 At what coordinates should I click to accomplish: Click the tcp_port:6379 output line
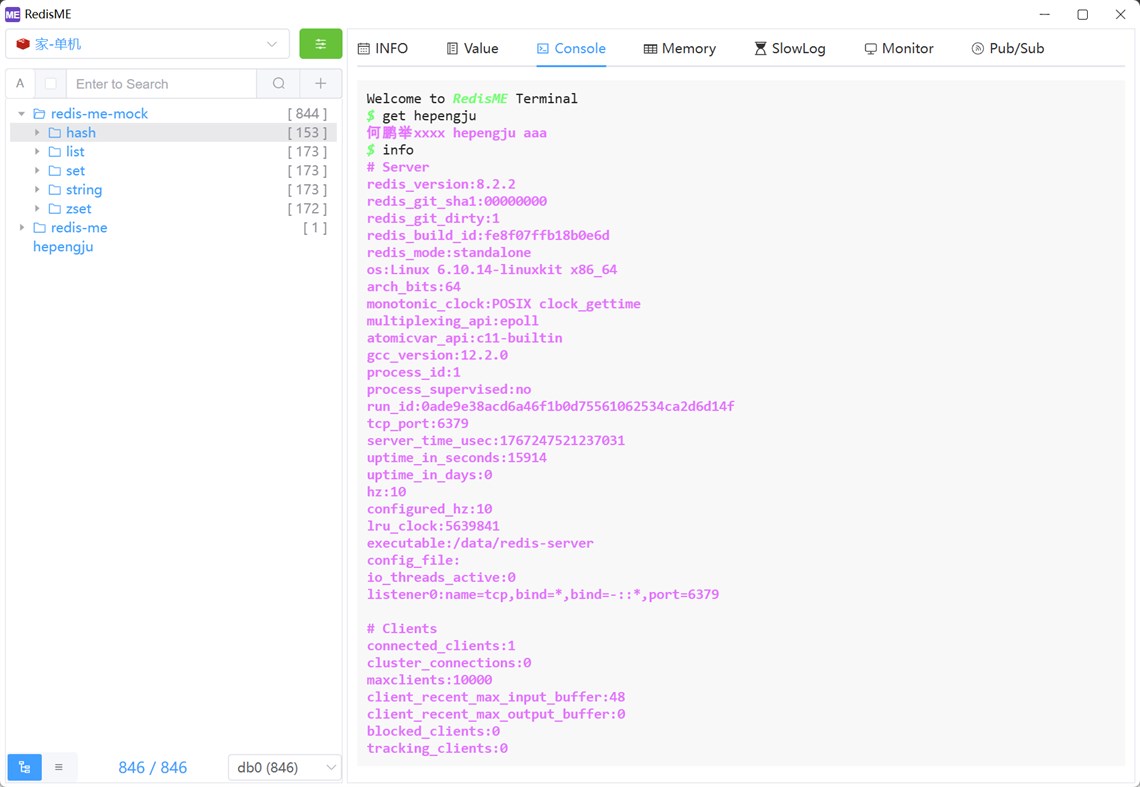(x=418, y=423)
